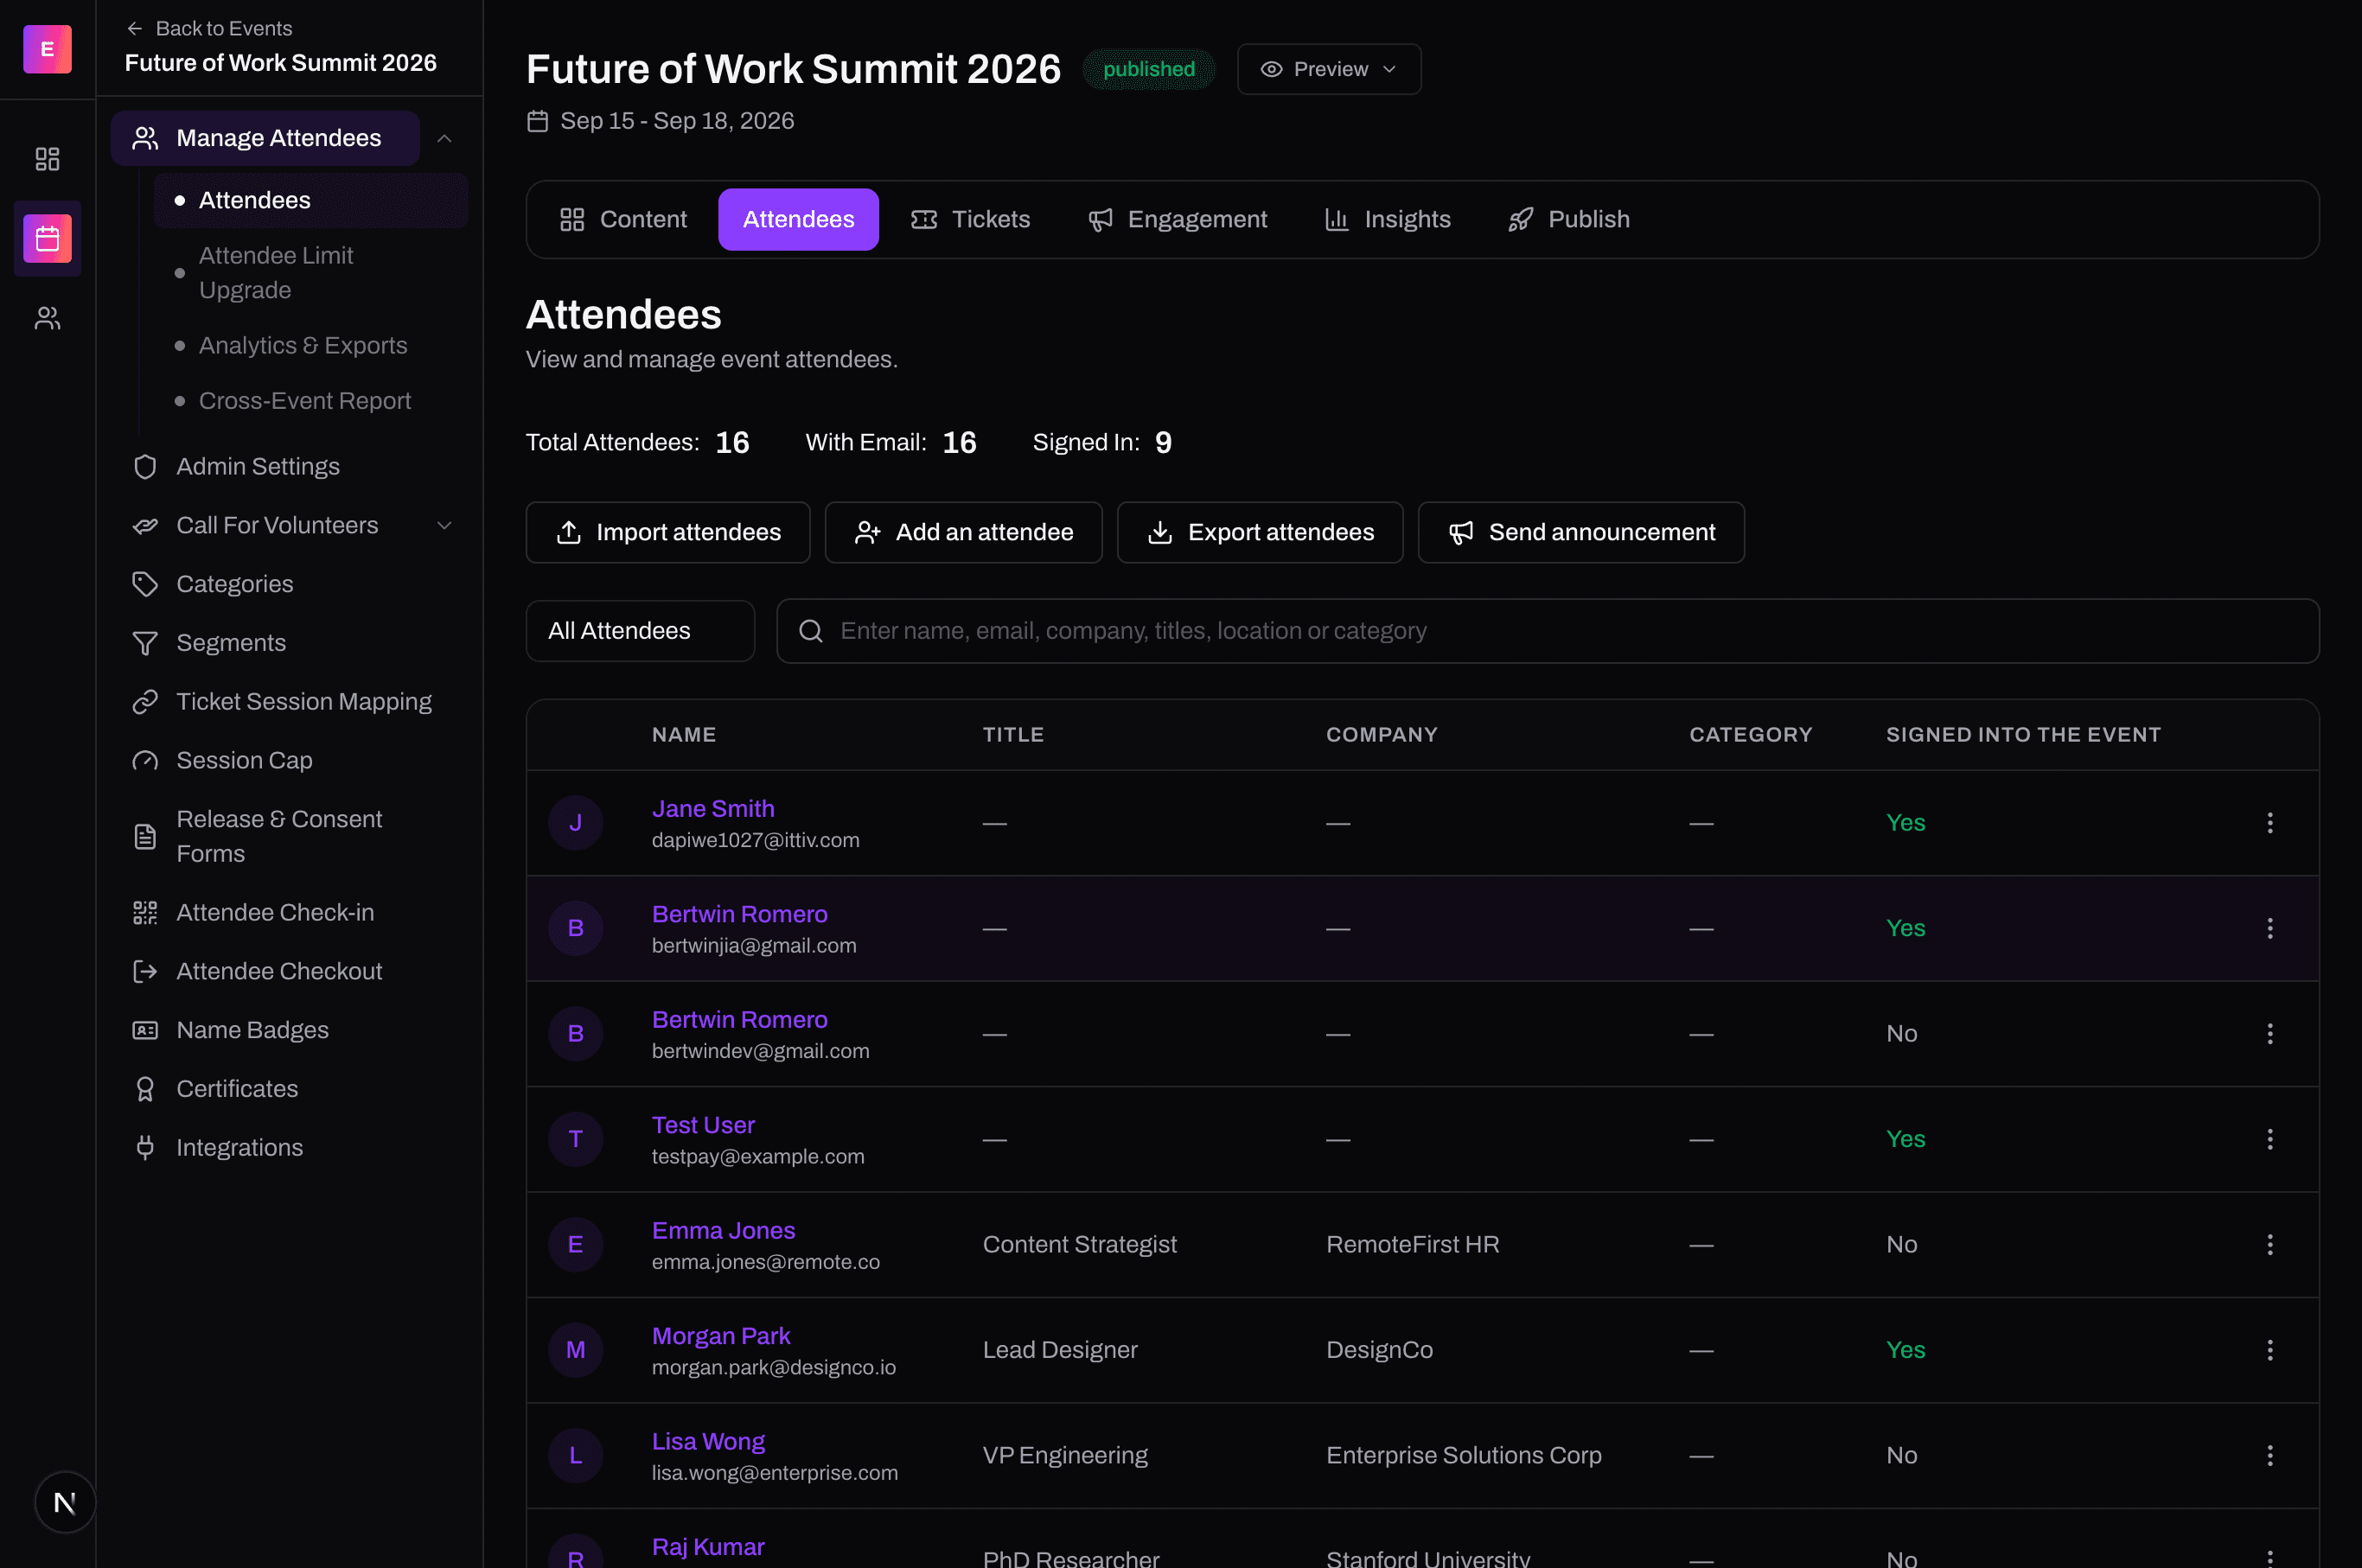Open three-dot menu for Morgan Park row

[2269, 1350]
